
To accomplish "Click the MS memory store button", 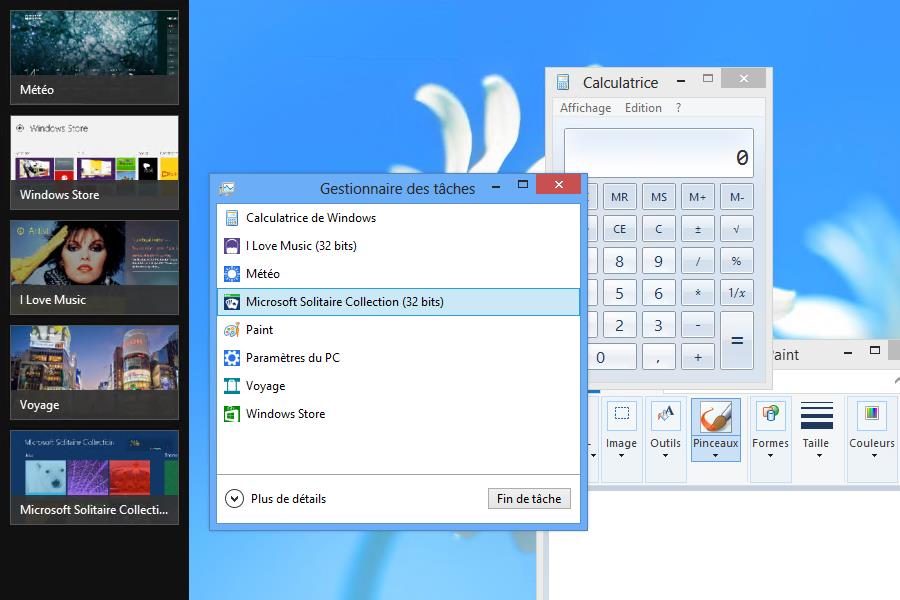I will pyautogui.click(x=659, y=197).
